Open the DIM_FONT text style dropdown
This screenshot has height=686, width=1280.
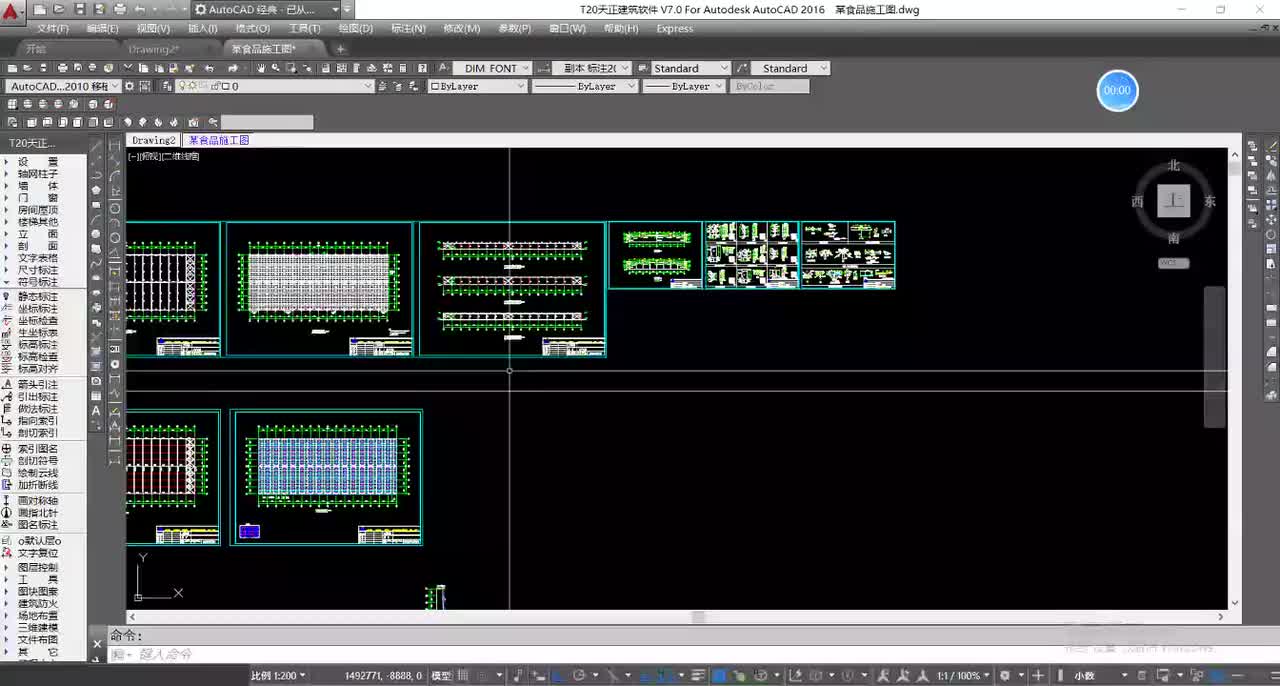tap(490, 68)
